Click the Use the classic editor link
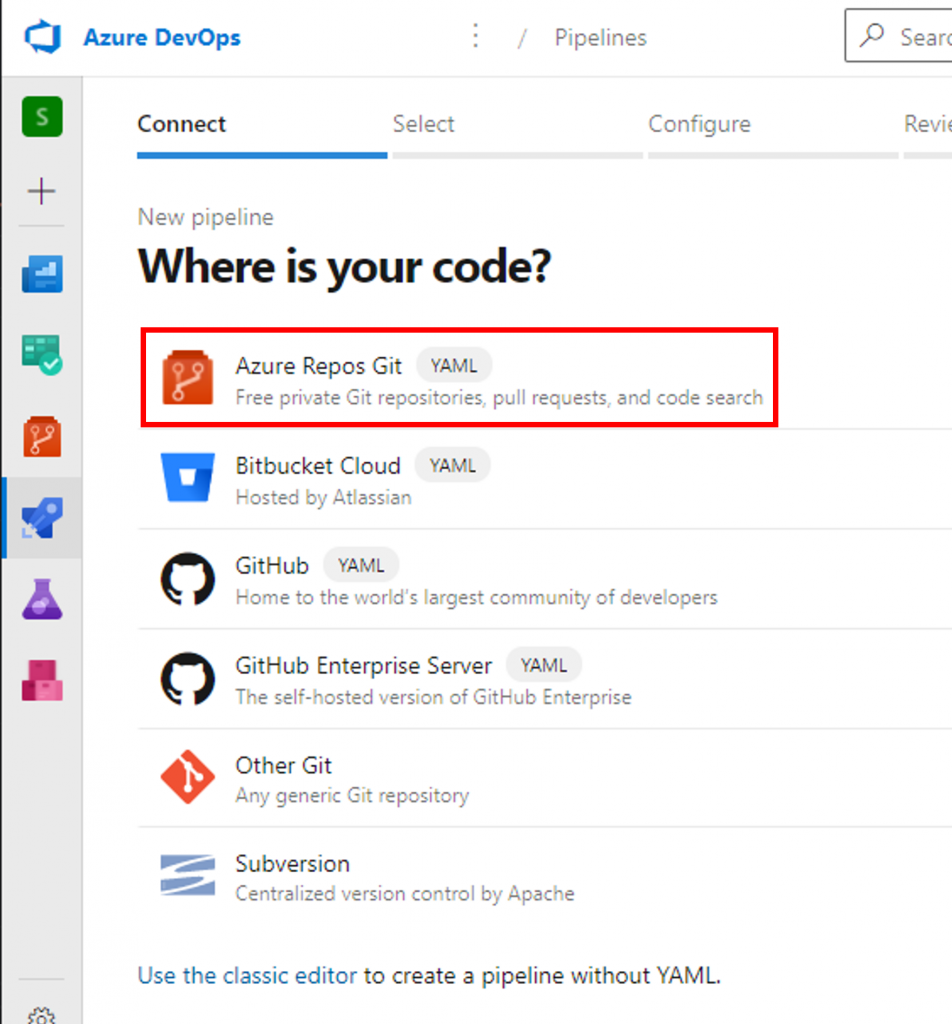 [247, 975]
